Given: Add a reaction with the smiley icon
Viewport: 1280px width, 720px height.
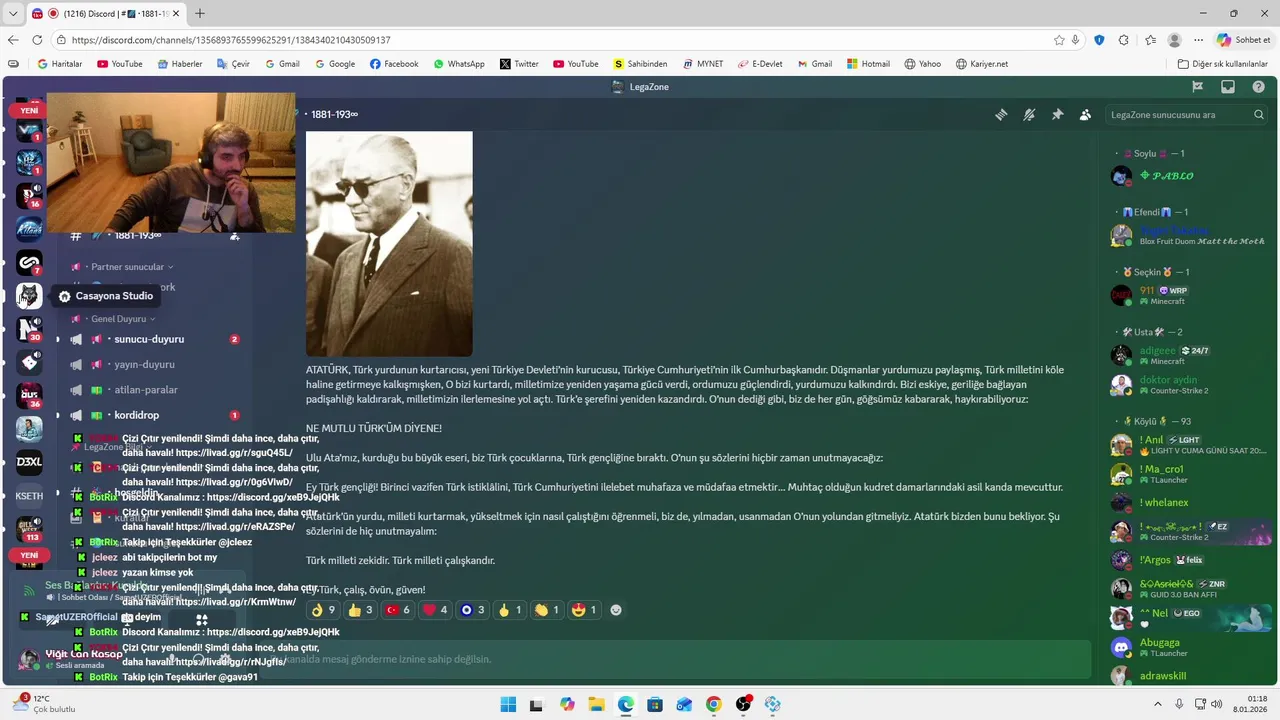Looking at the screenshot, I should 616,610.
